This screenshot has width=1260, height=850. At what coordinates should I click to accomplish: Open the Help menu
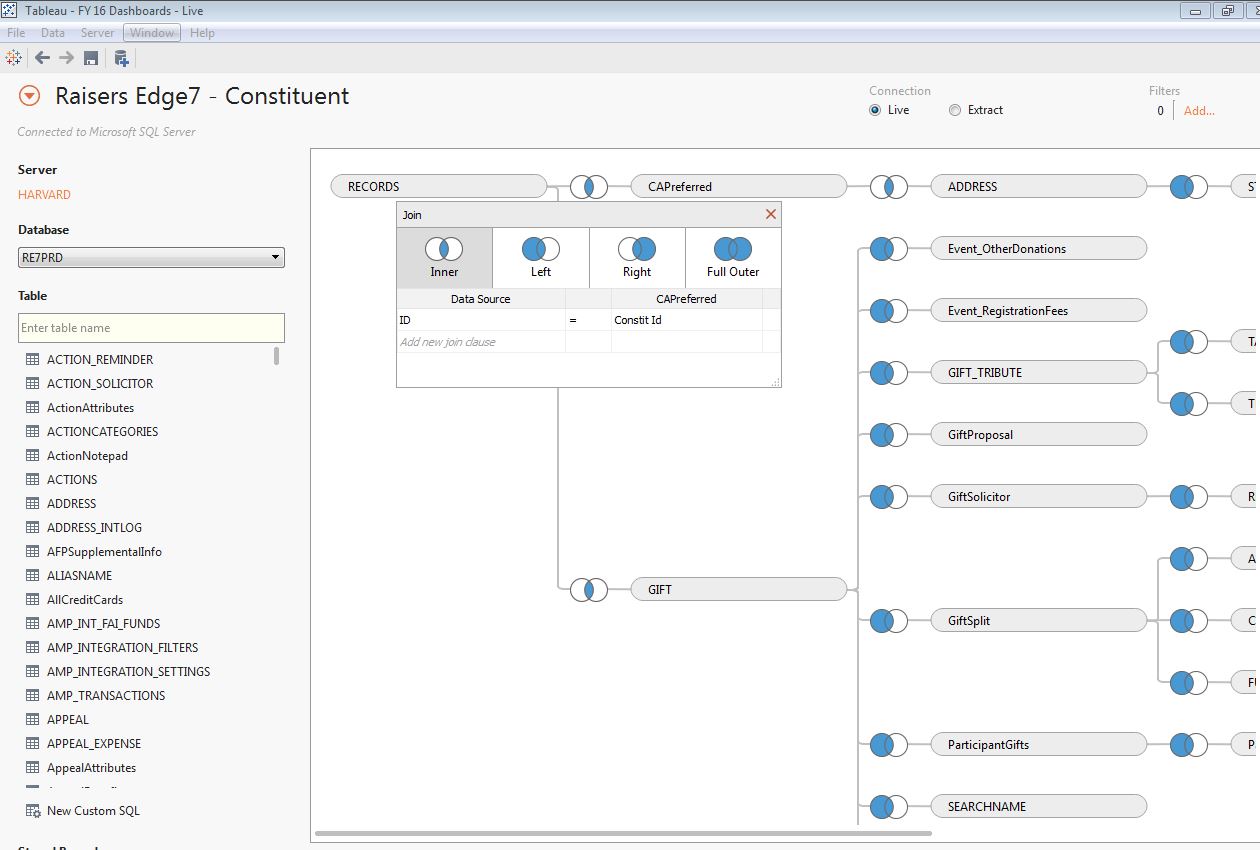point(202,33)
